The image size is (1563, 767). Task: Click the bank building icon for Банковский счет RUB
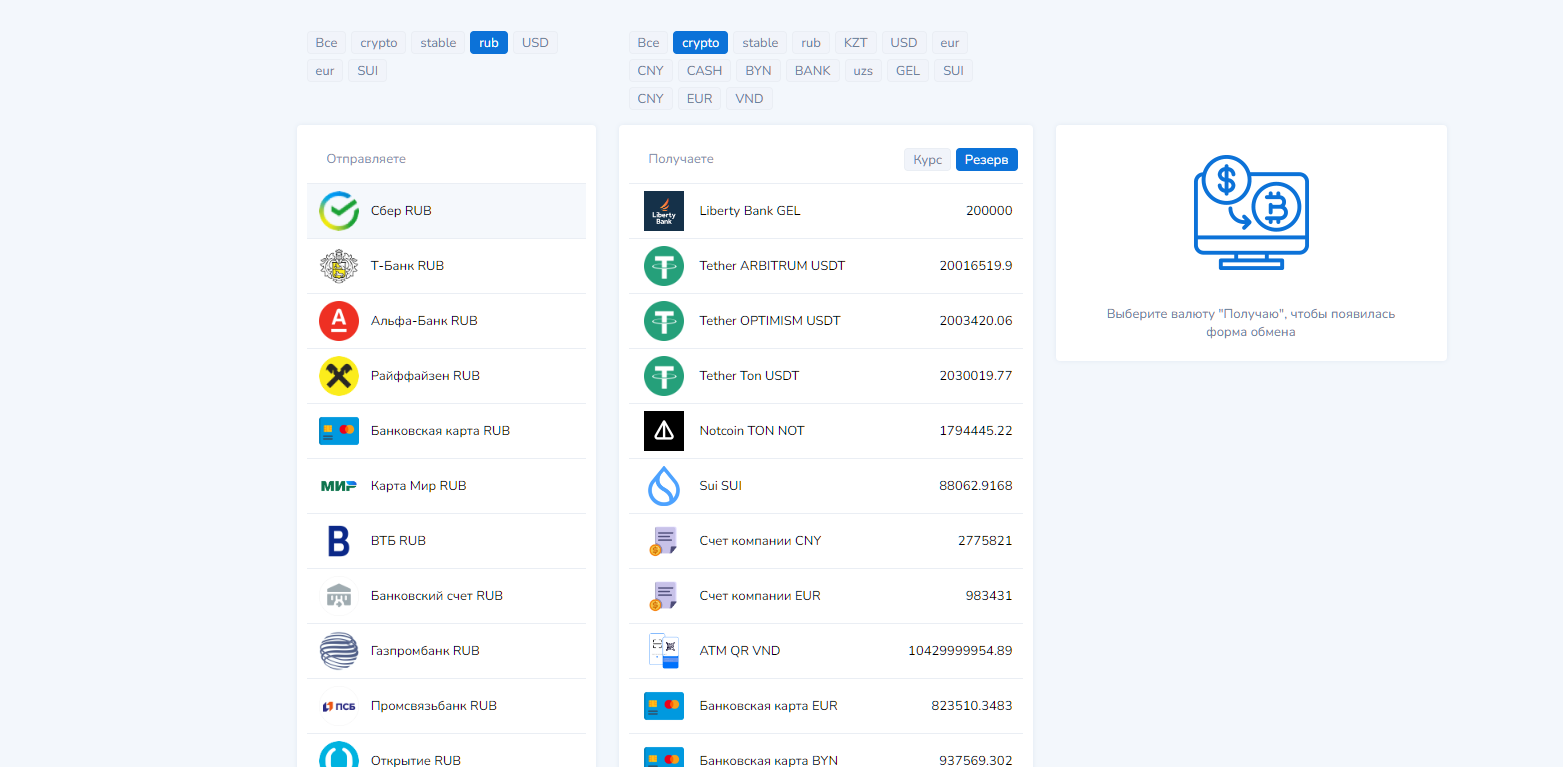pyautogui.click(x=339, y=596)
